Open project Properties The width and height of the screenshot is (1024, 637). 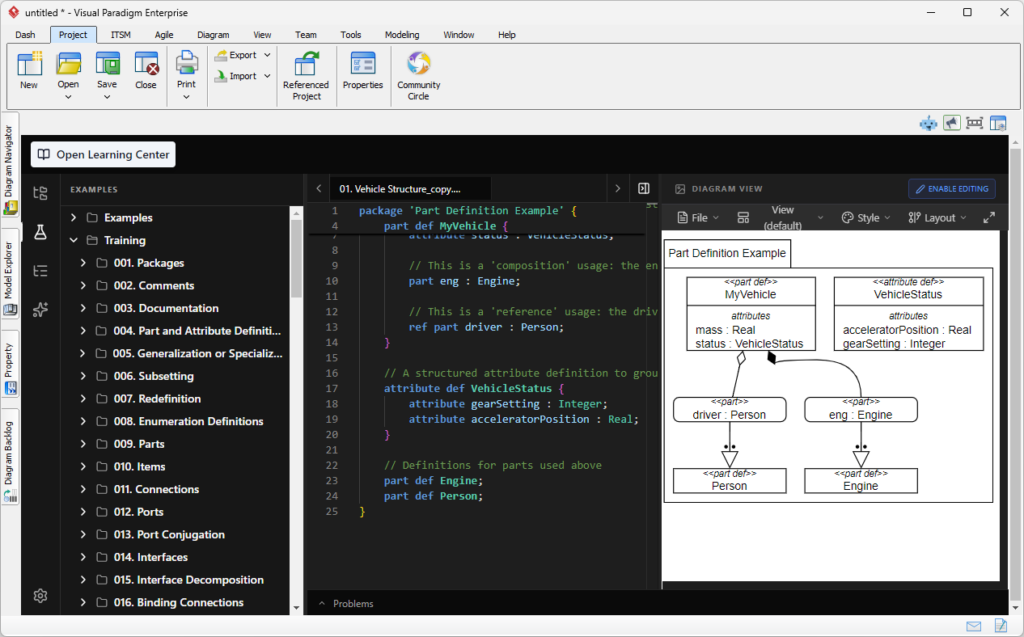coord(362,69)
